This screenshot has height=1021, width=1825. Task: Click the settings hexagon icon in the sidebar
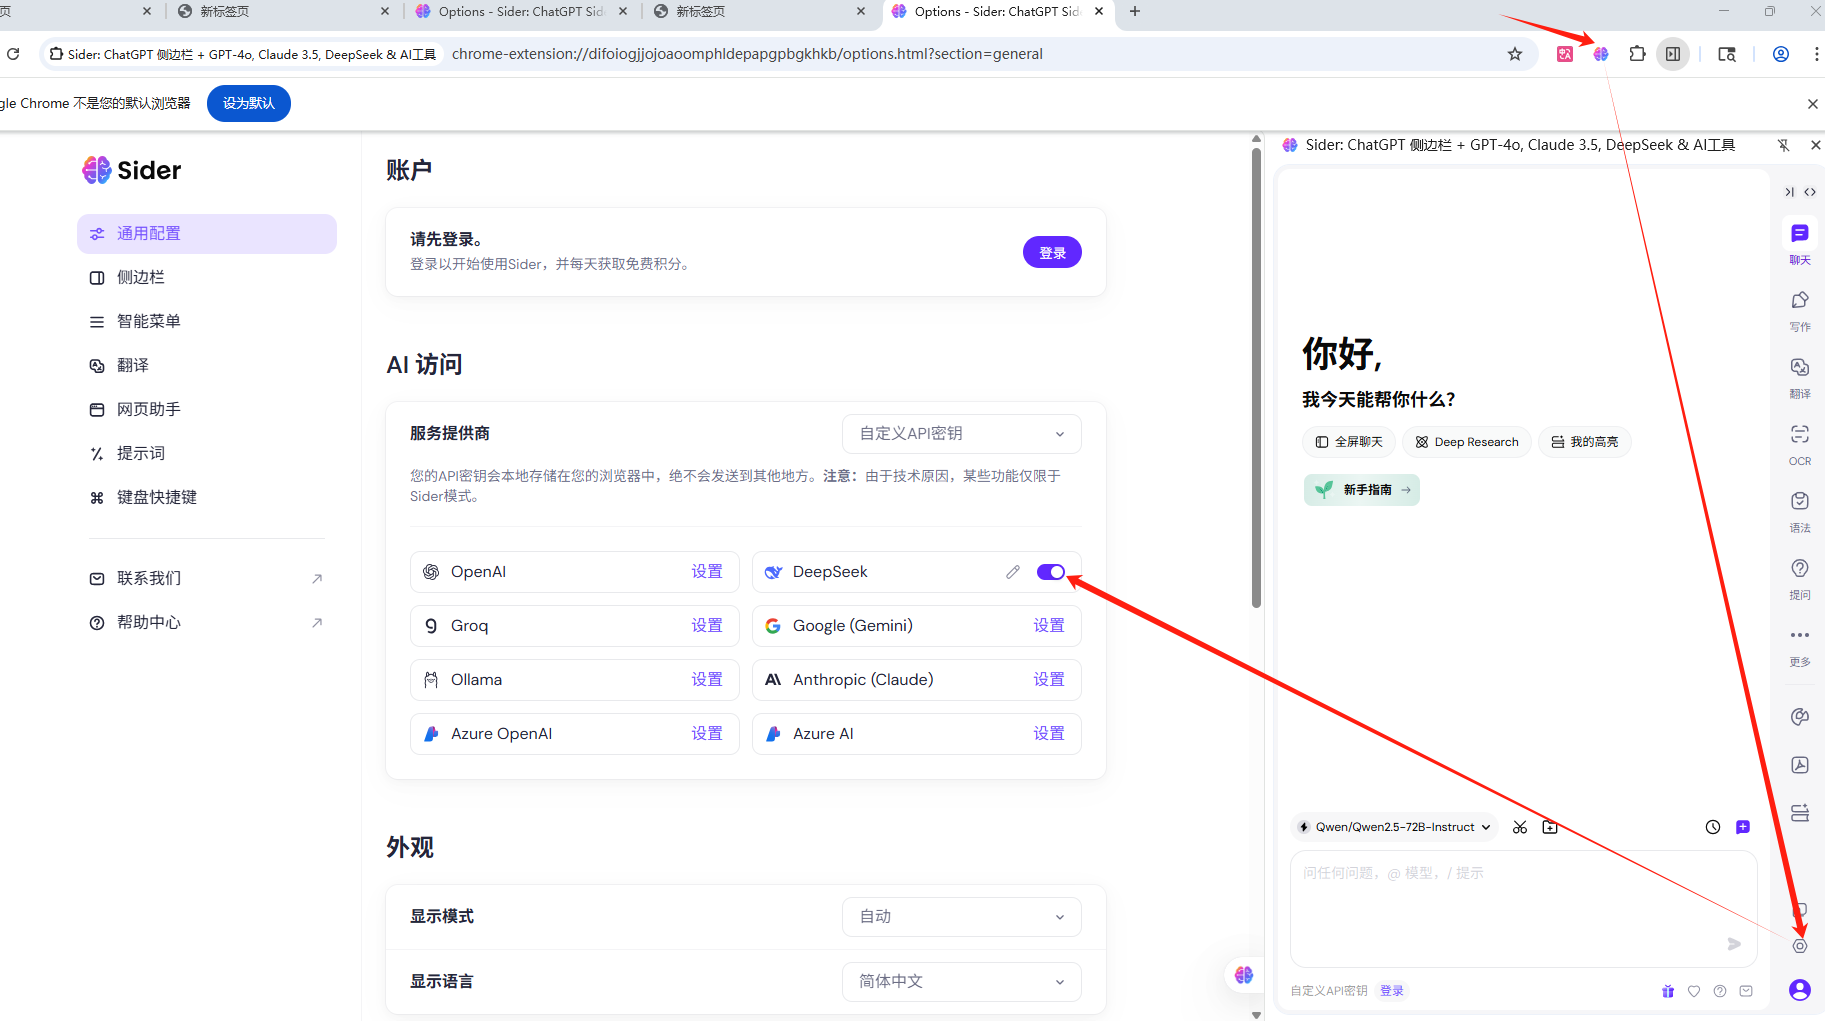[x=1800, y=946]
